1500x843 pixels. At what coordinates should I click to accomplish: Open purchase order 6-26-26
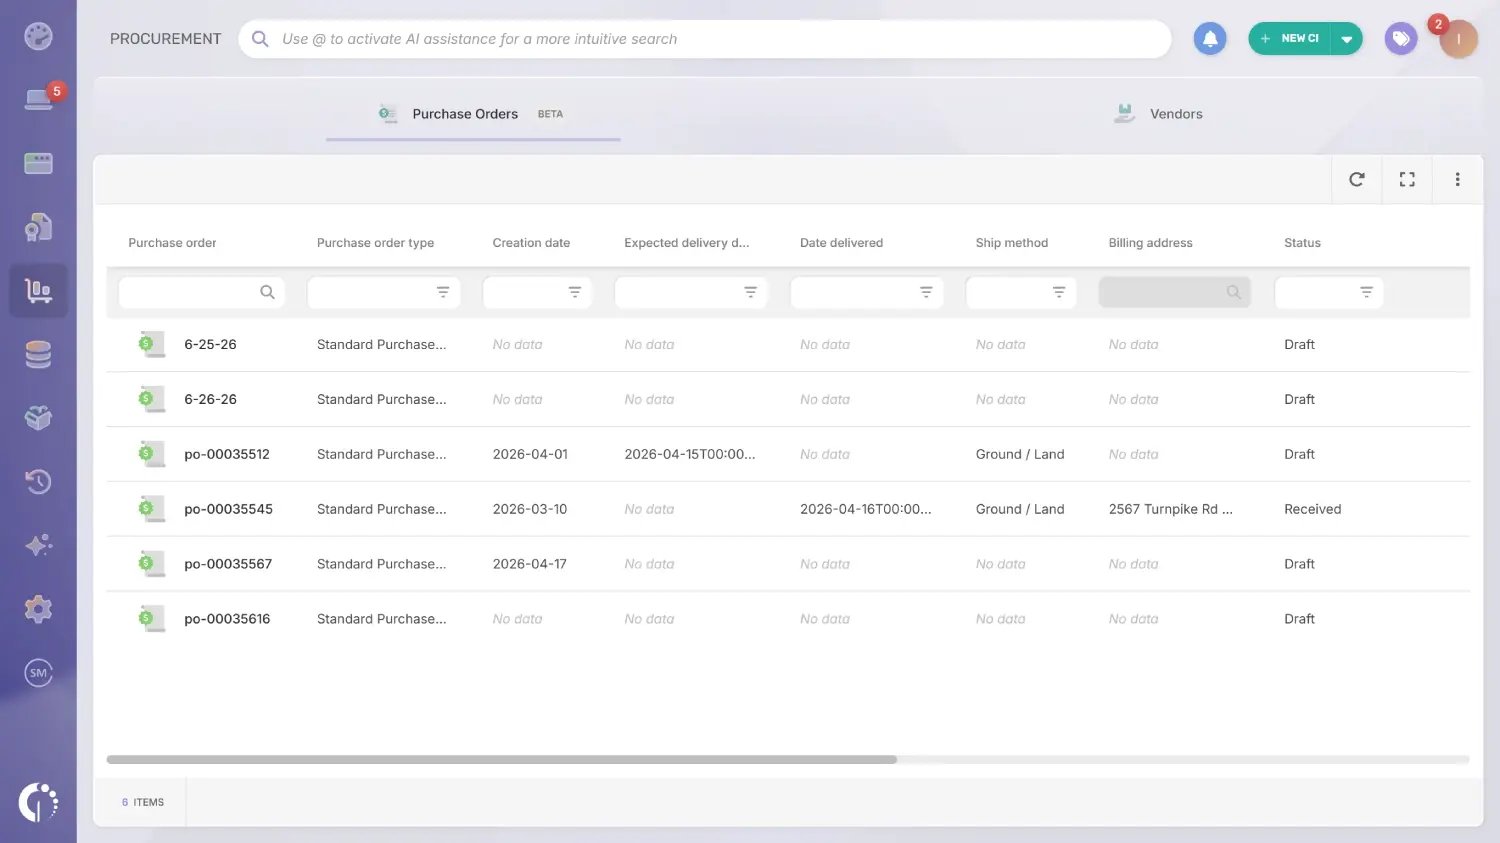[x=210, y=399]
